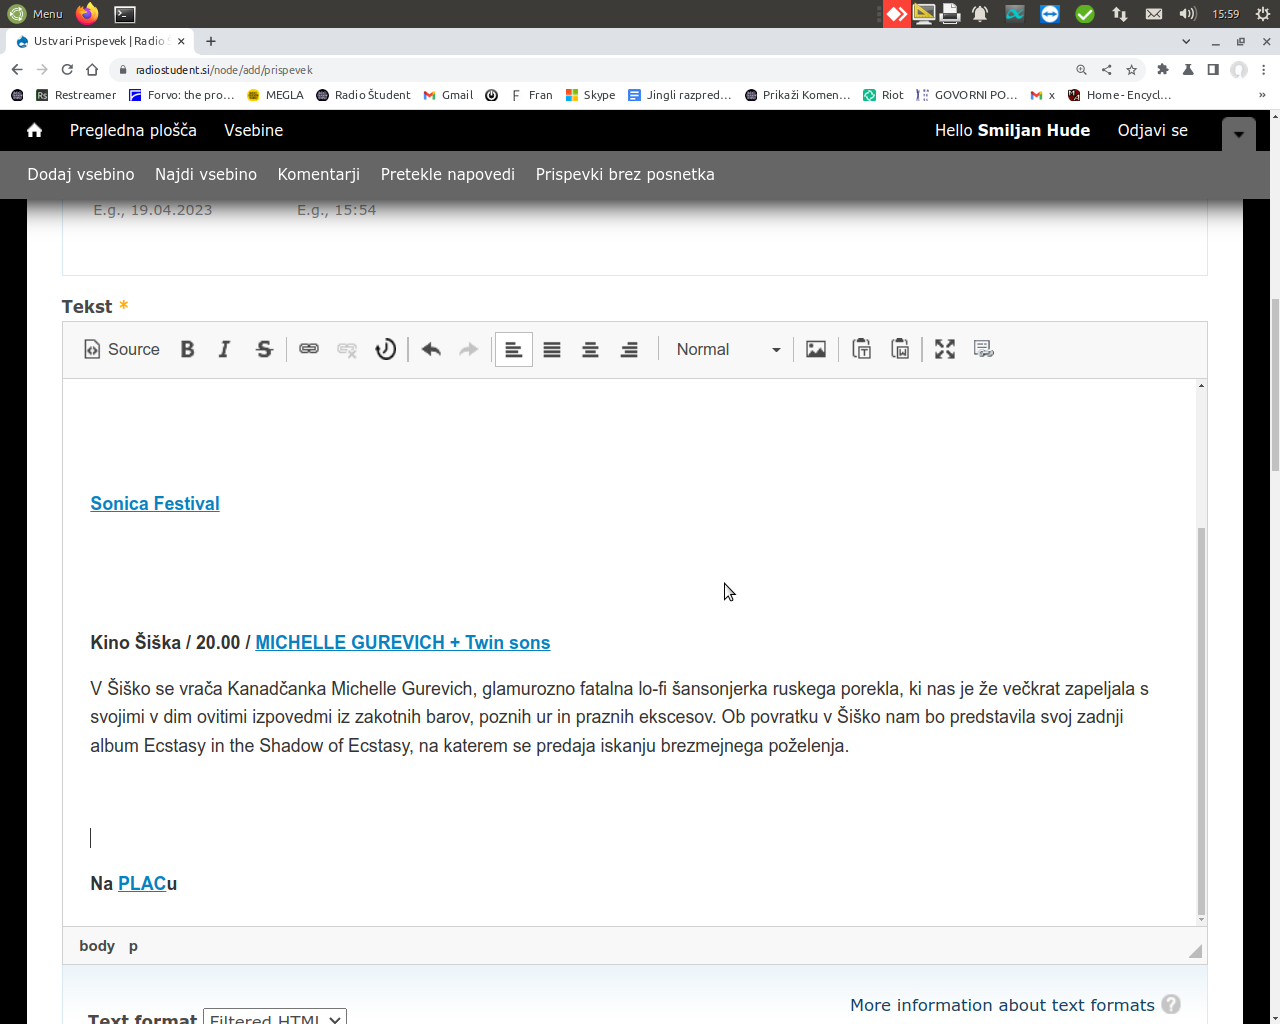Toggle Source view in the editor

122,349
